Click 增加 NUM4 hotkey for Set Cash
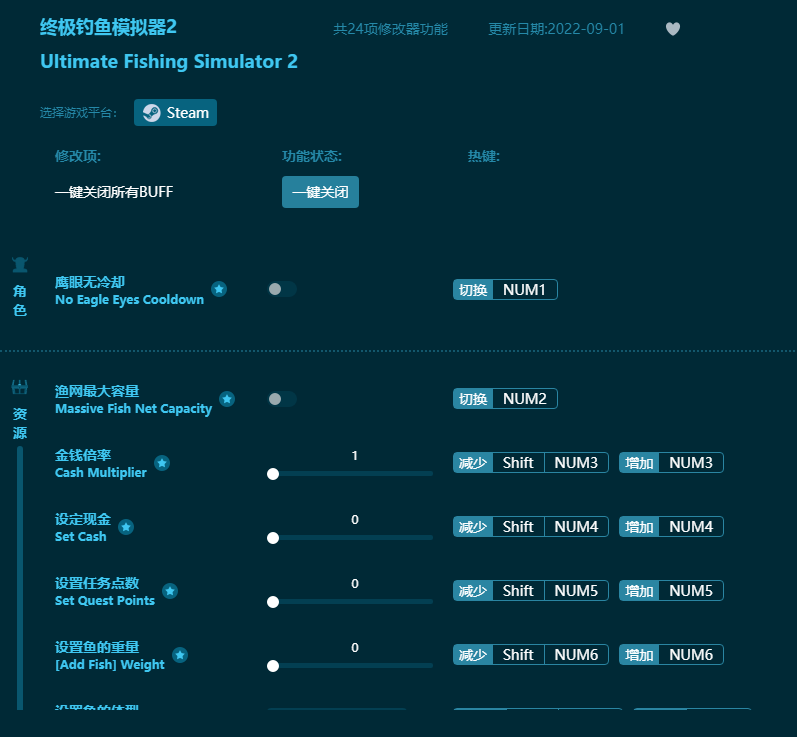This screenshot has height=737, width=797. click(x=671, y=527)
